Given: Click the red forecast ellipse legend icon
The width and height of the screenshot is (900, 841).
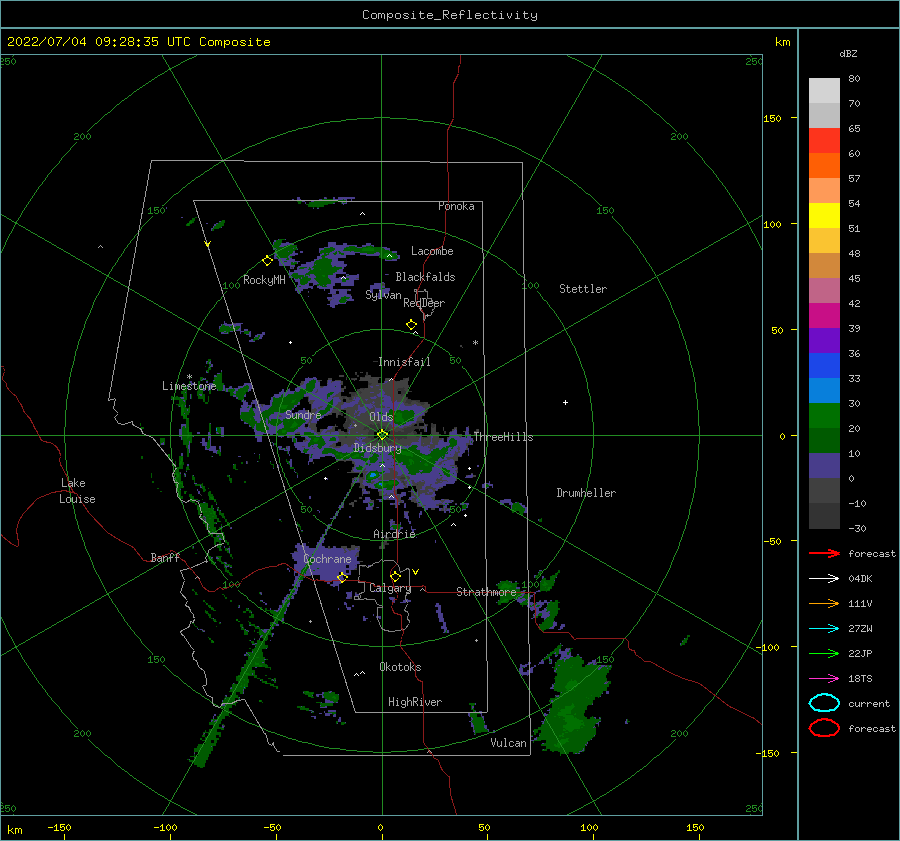Looking at the screenshot, I should [824, 728].
